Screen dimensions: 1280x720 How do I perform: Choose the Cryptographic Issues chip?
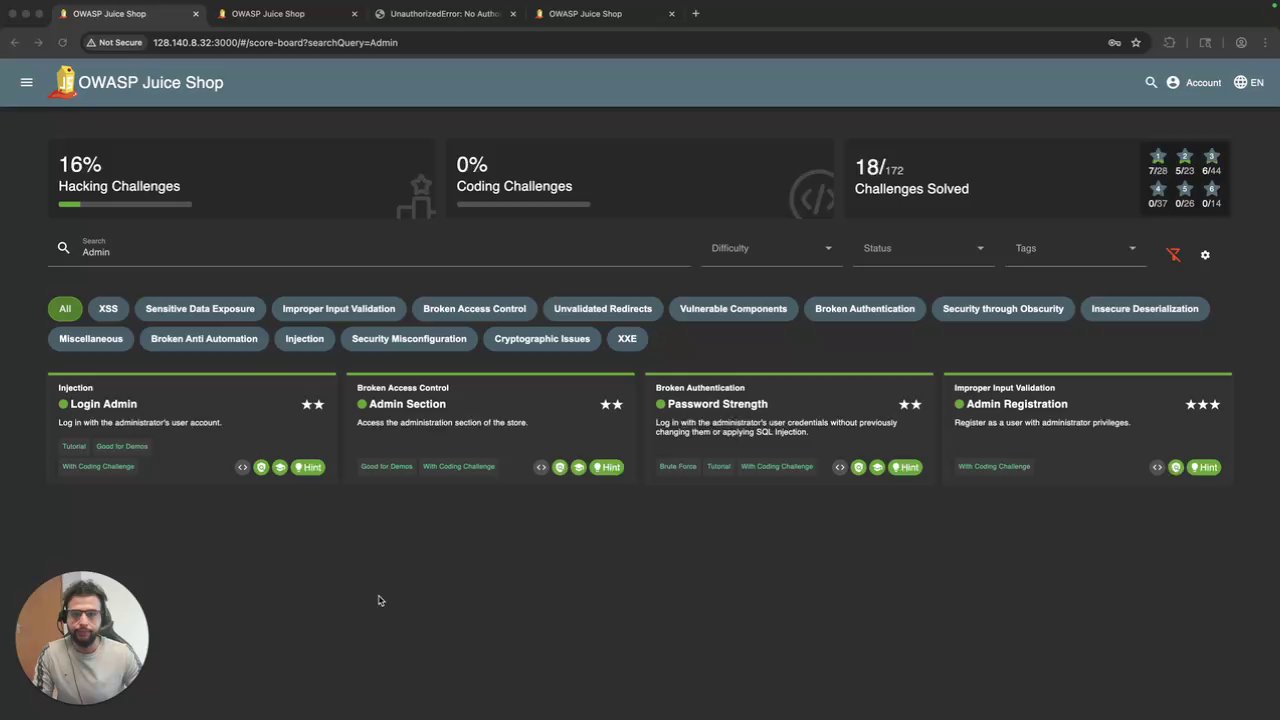pos(542,339)
